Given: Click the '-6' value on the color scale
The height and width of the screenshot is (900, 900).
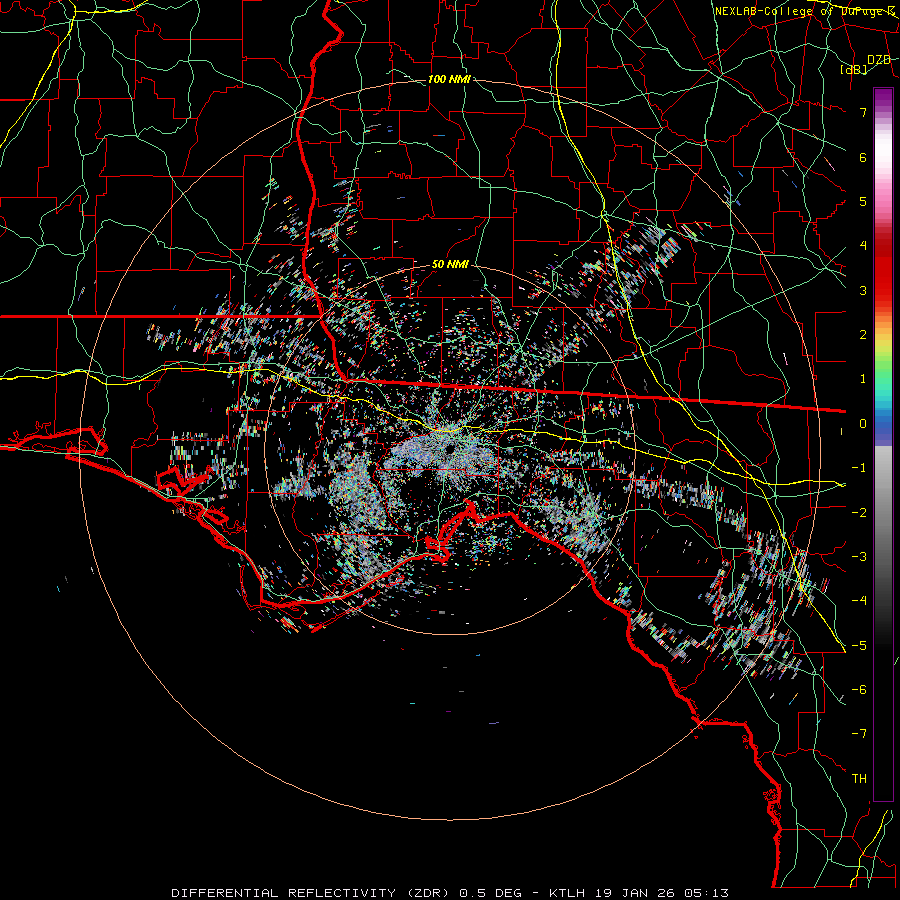Looking at the screenshot, I should [x=859, y=690].
